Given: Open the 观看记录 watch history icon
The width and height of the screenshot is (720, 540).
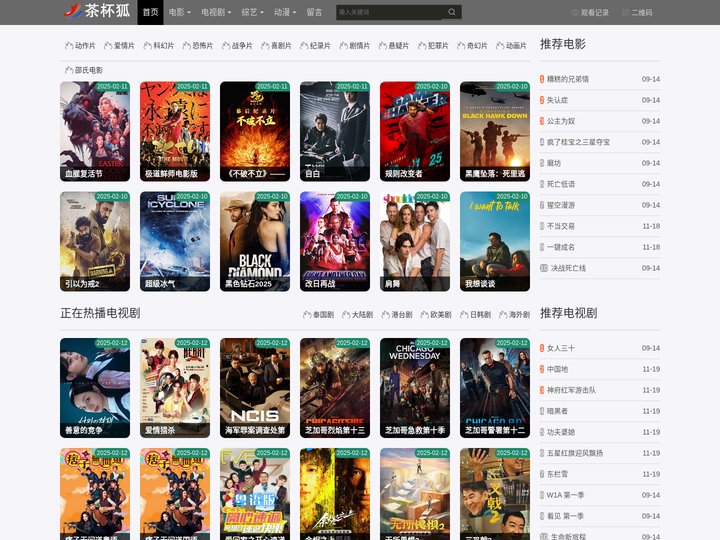Looking at the screenshot, I should point(575,13).
